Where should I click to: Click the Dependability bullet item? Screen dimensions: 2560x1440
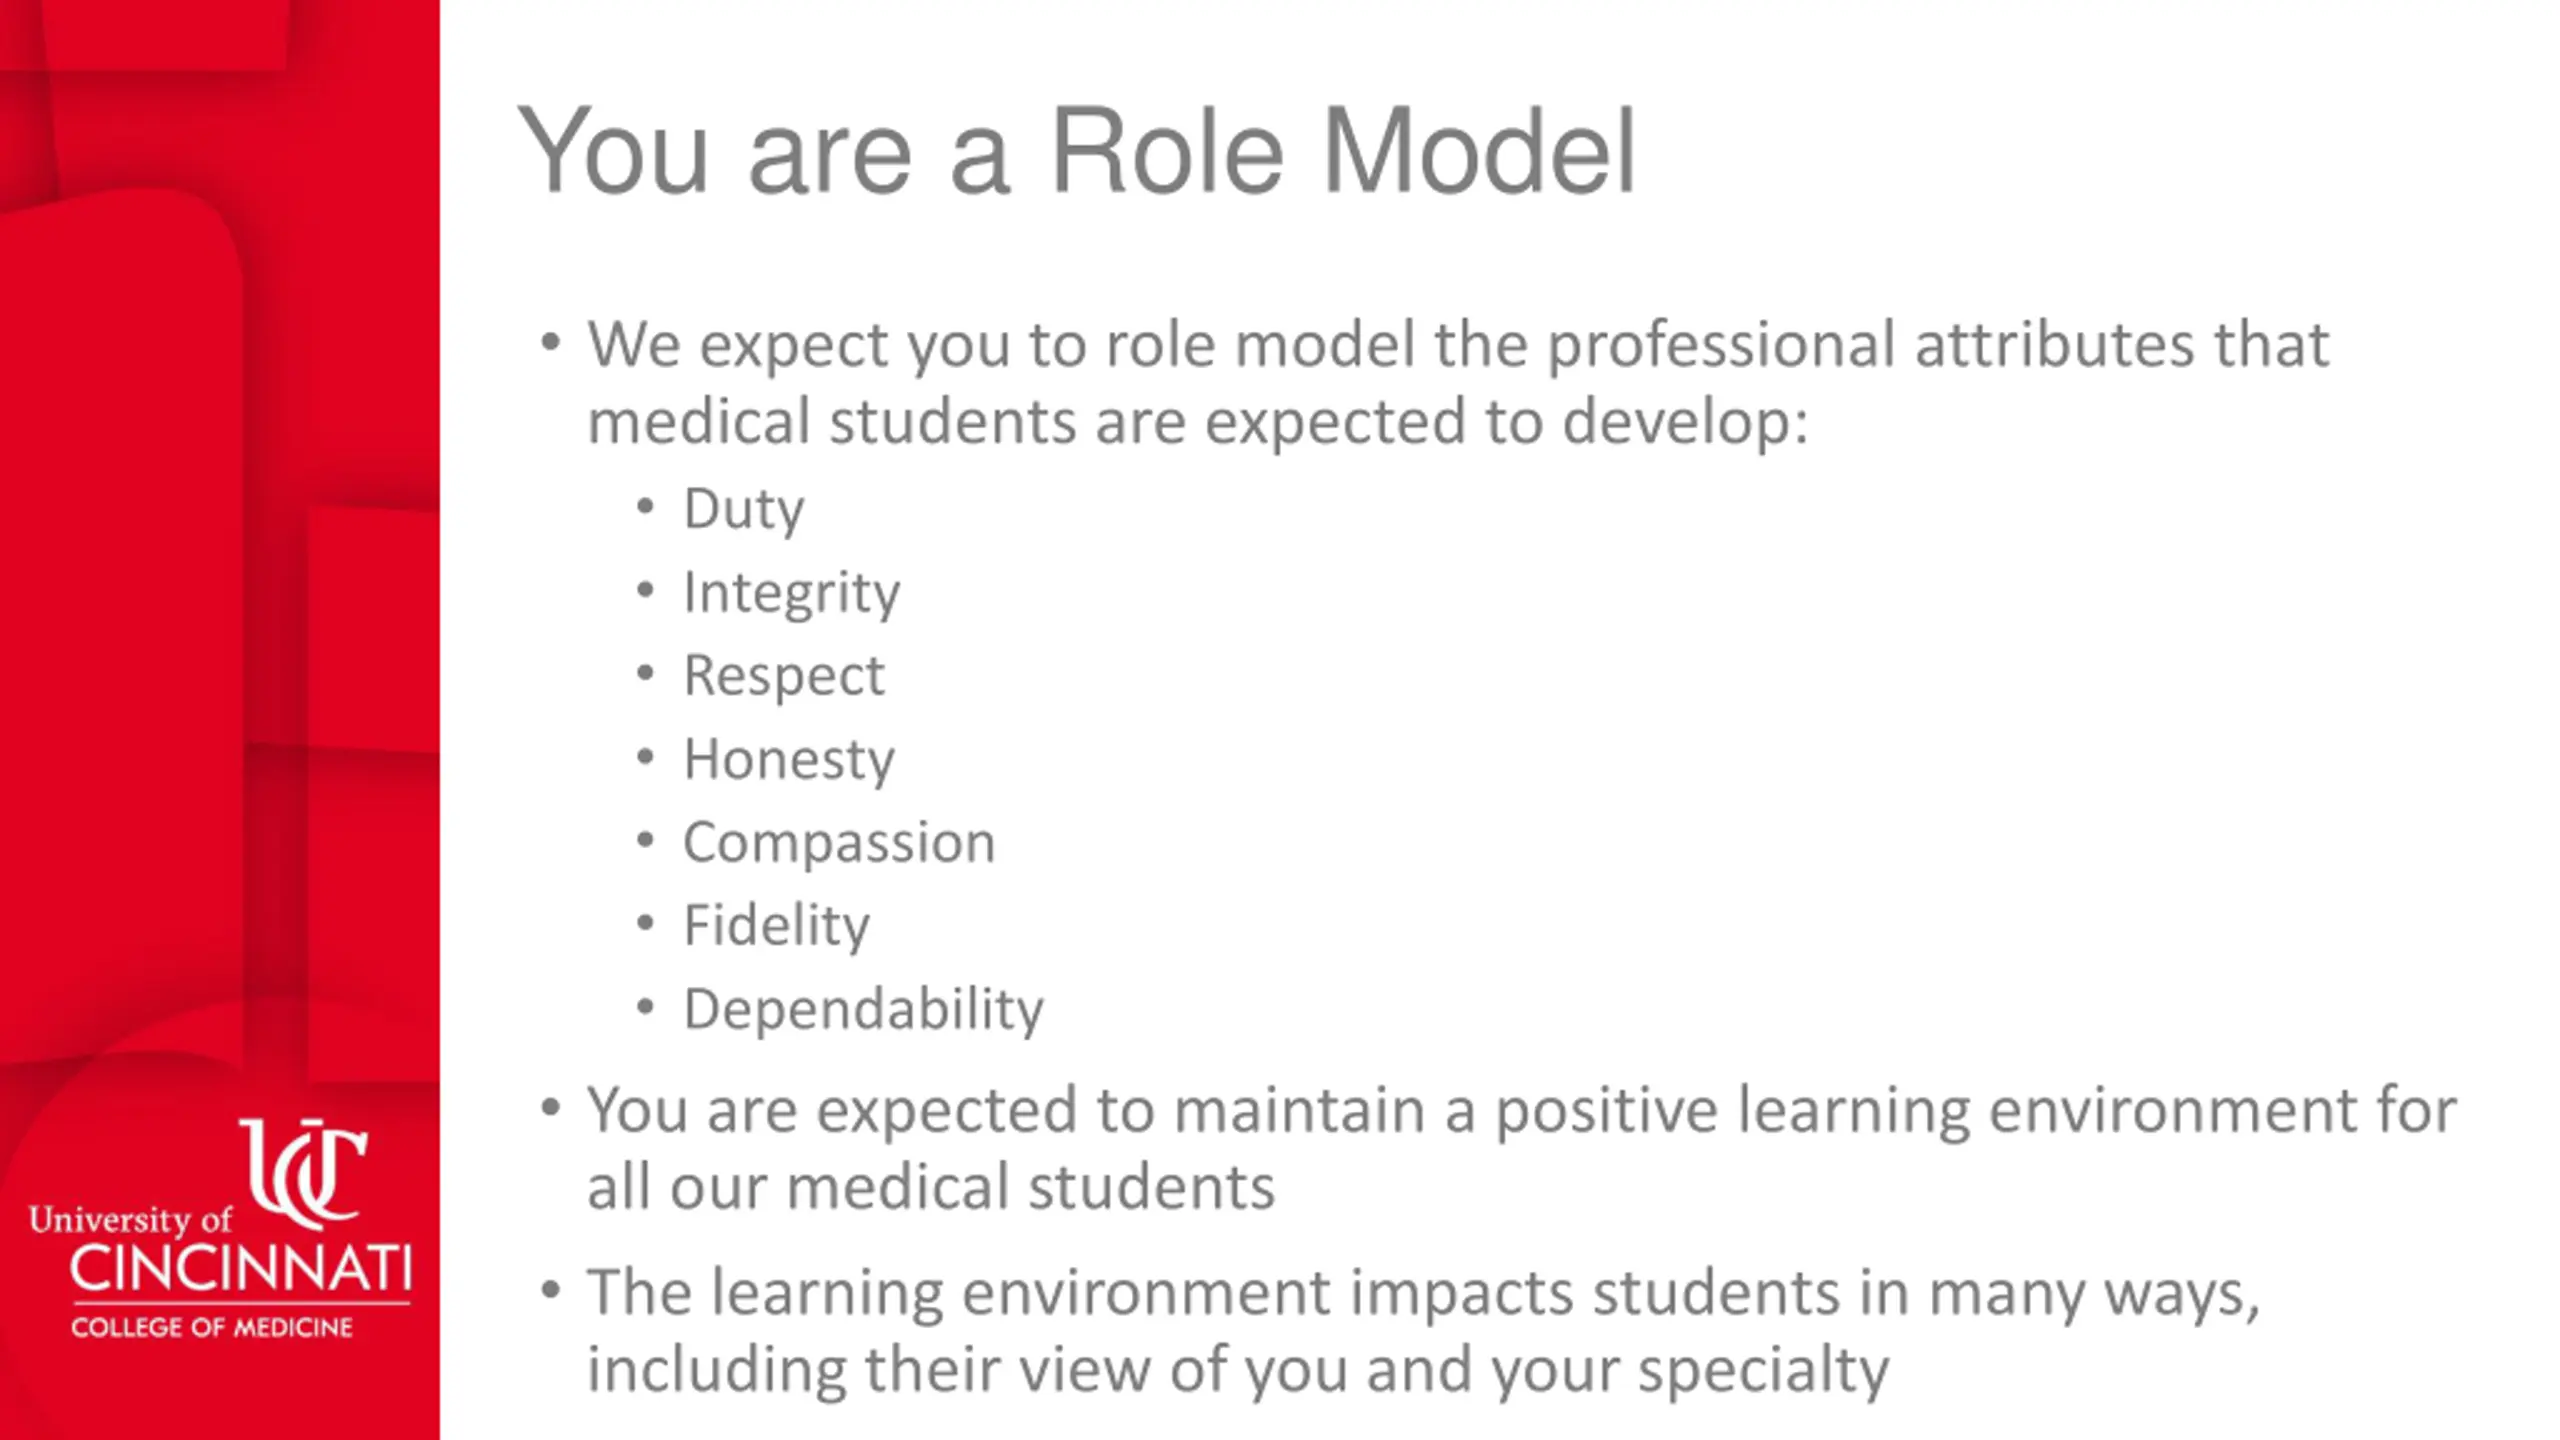pyautogui.click(x=863, y=1009)
